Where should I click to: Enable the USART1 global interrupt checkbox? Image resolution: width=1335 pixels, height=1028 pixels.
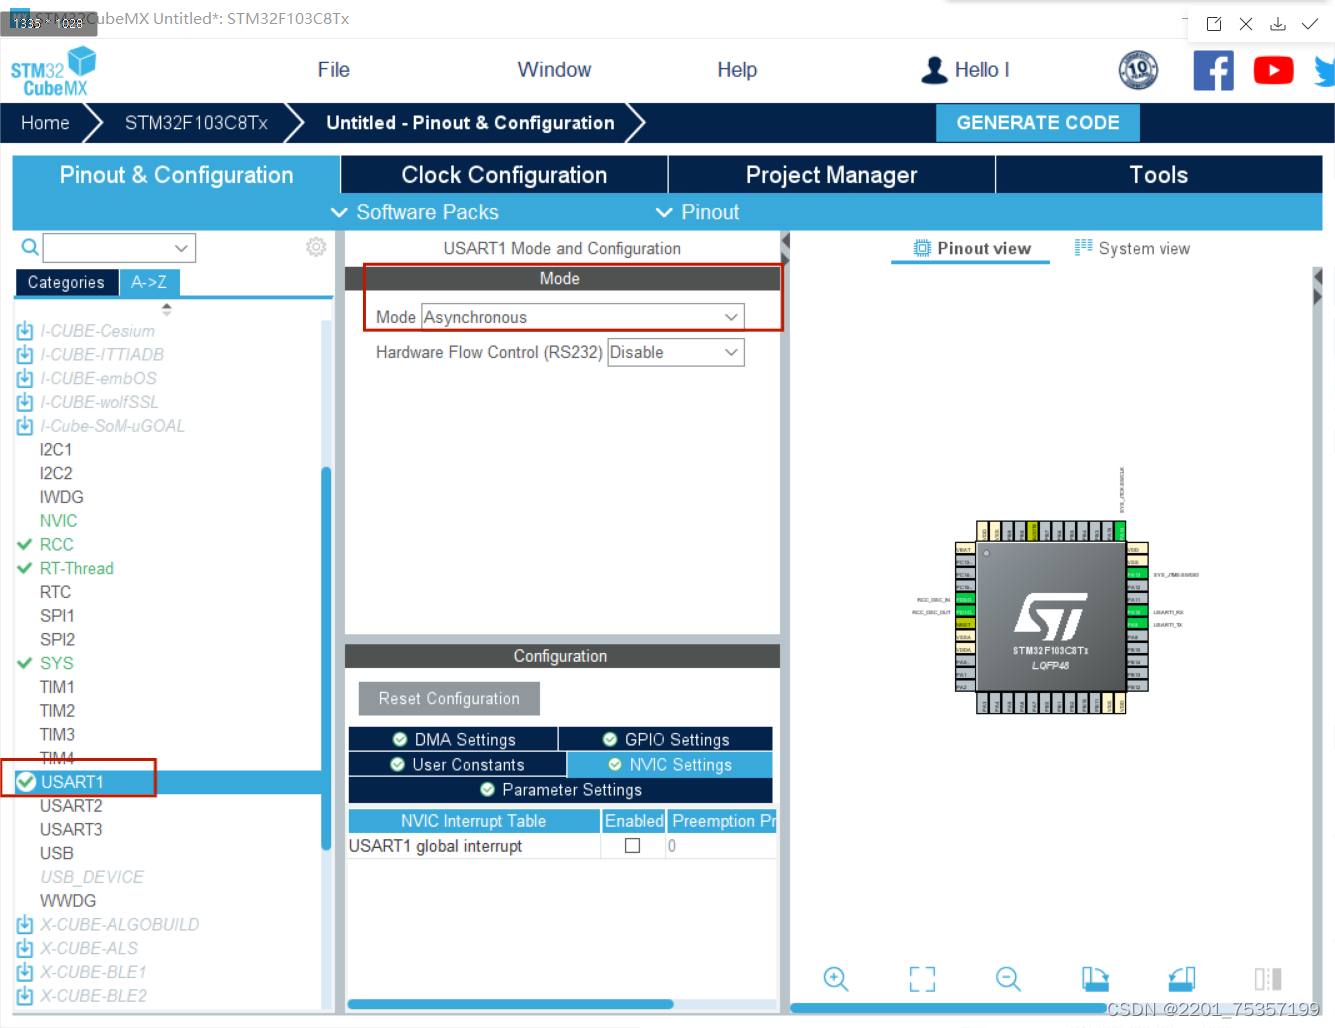click(632, 846)
